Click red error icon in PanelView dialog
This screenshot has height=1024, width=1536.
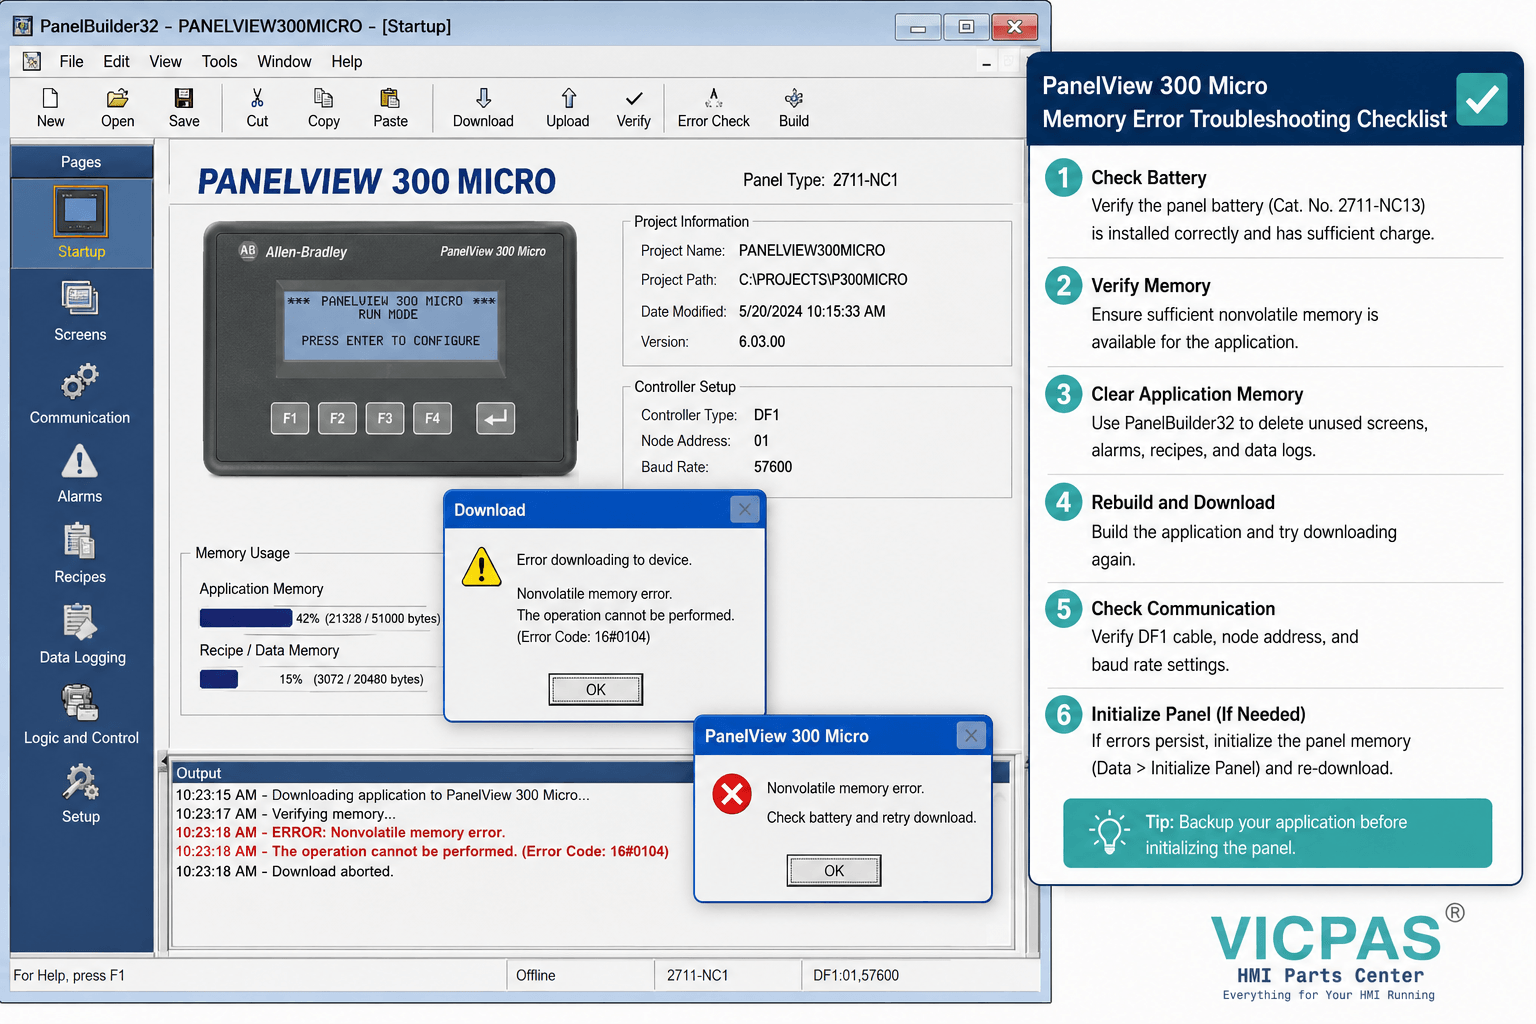732,794
